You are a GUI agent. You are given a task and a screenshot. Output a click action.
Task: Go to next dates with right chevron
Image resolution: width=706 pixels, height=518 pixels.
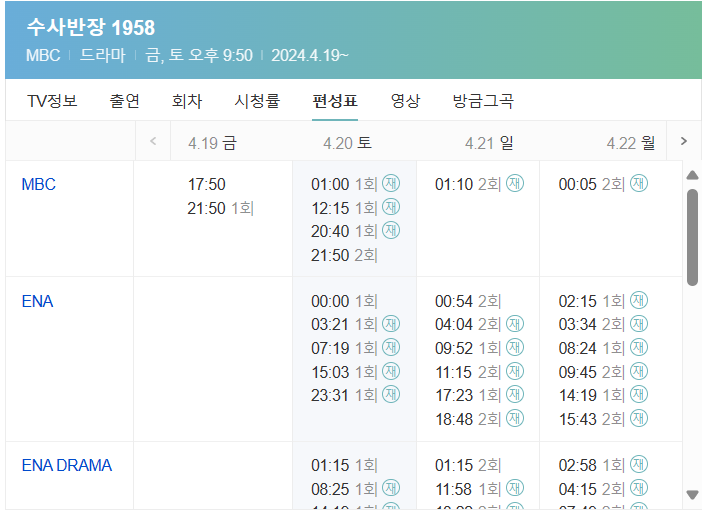click(x=683, y=141)
